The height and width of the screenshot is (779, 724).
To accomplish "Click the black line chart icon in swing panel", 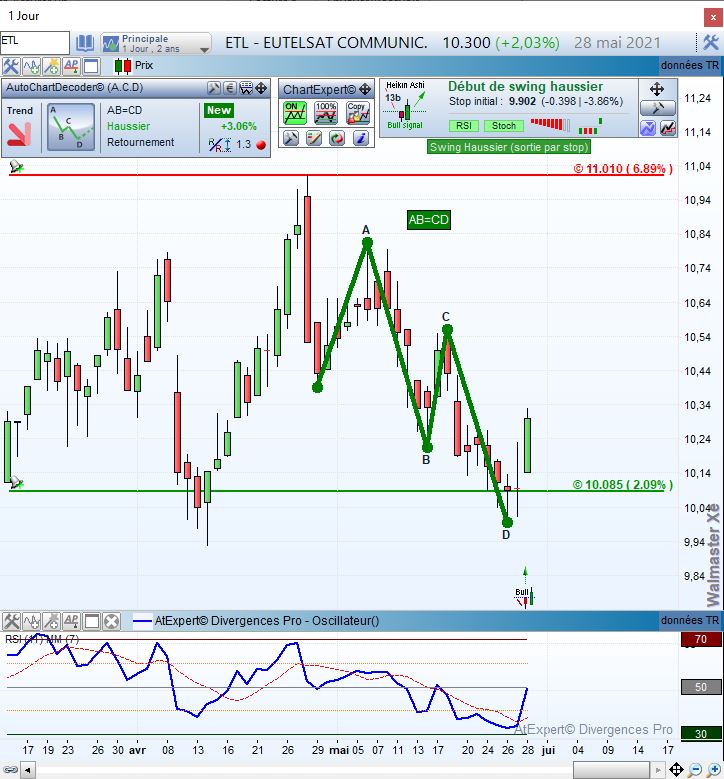I will 668,128.
